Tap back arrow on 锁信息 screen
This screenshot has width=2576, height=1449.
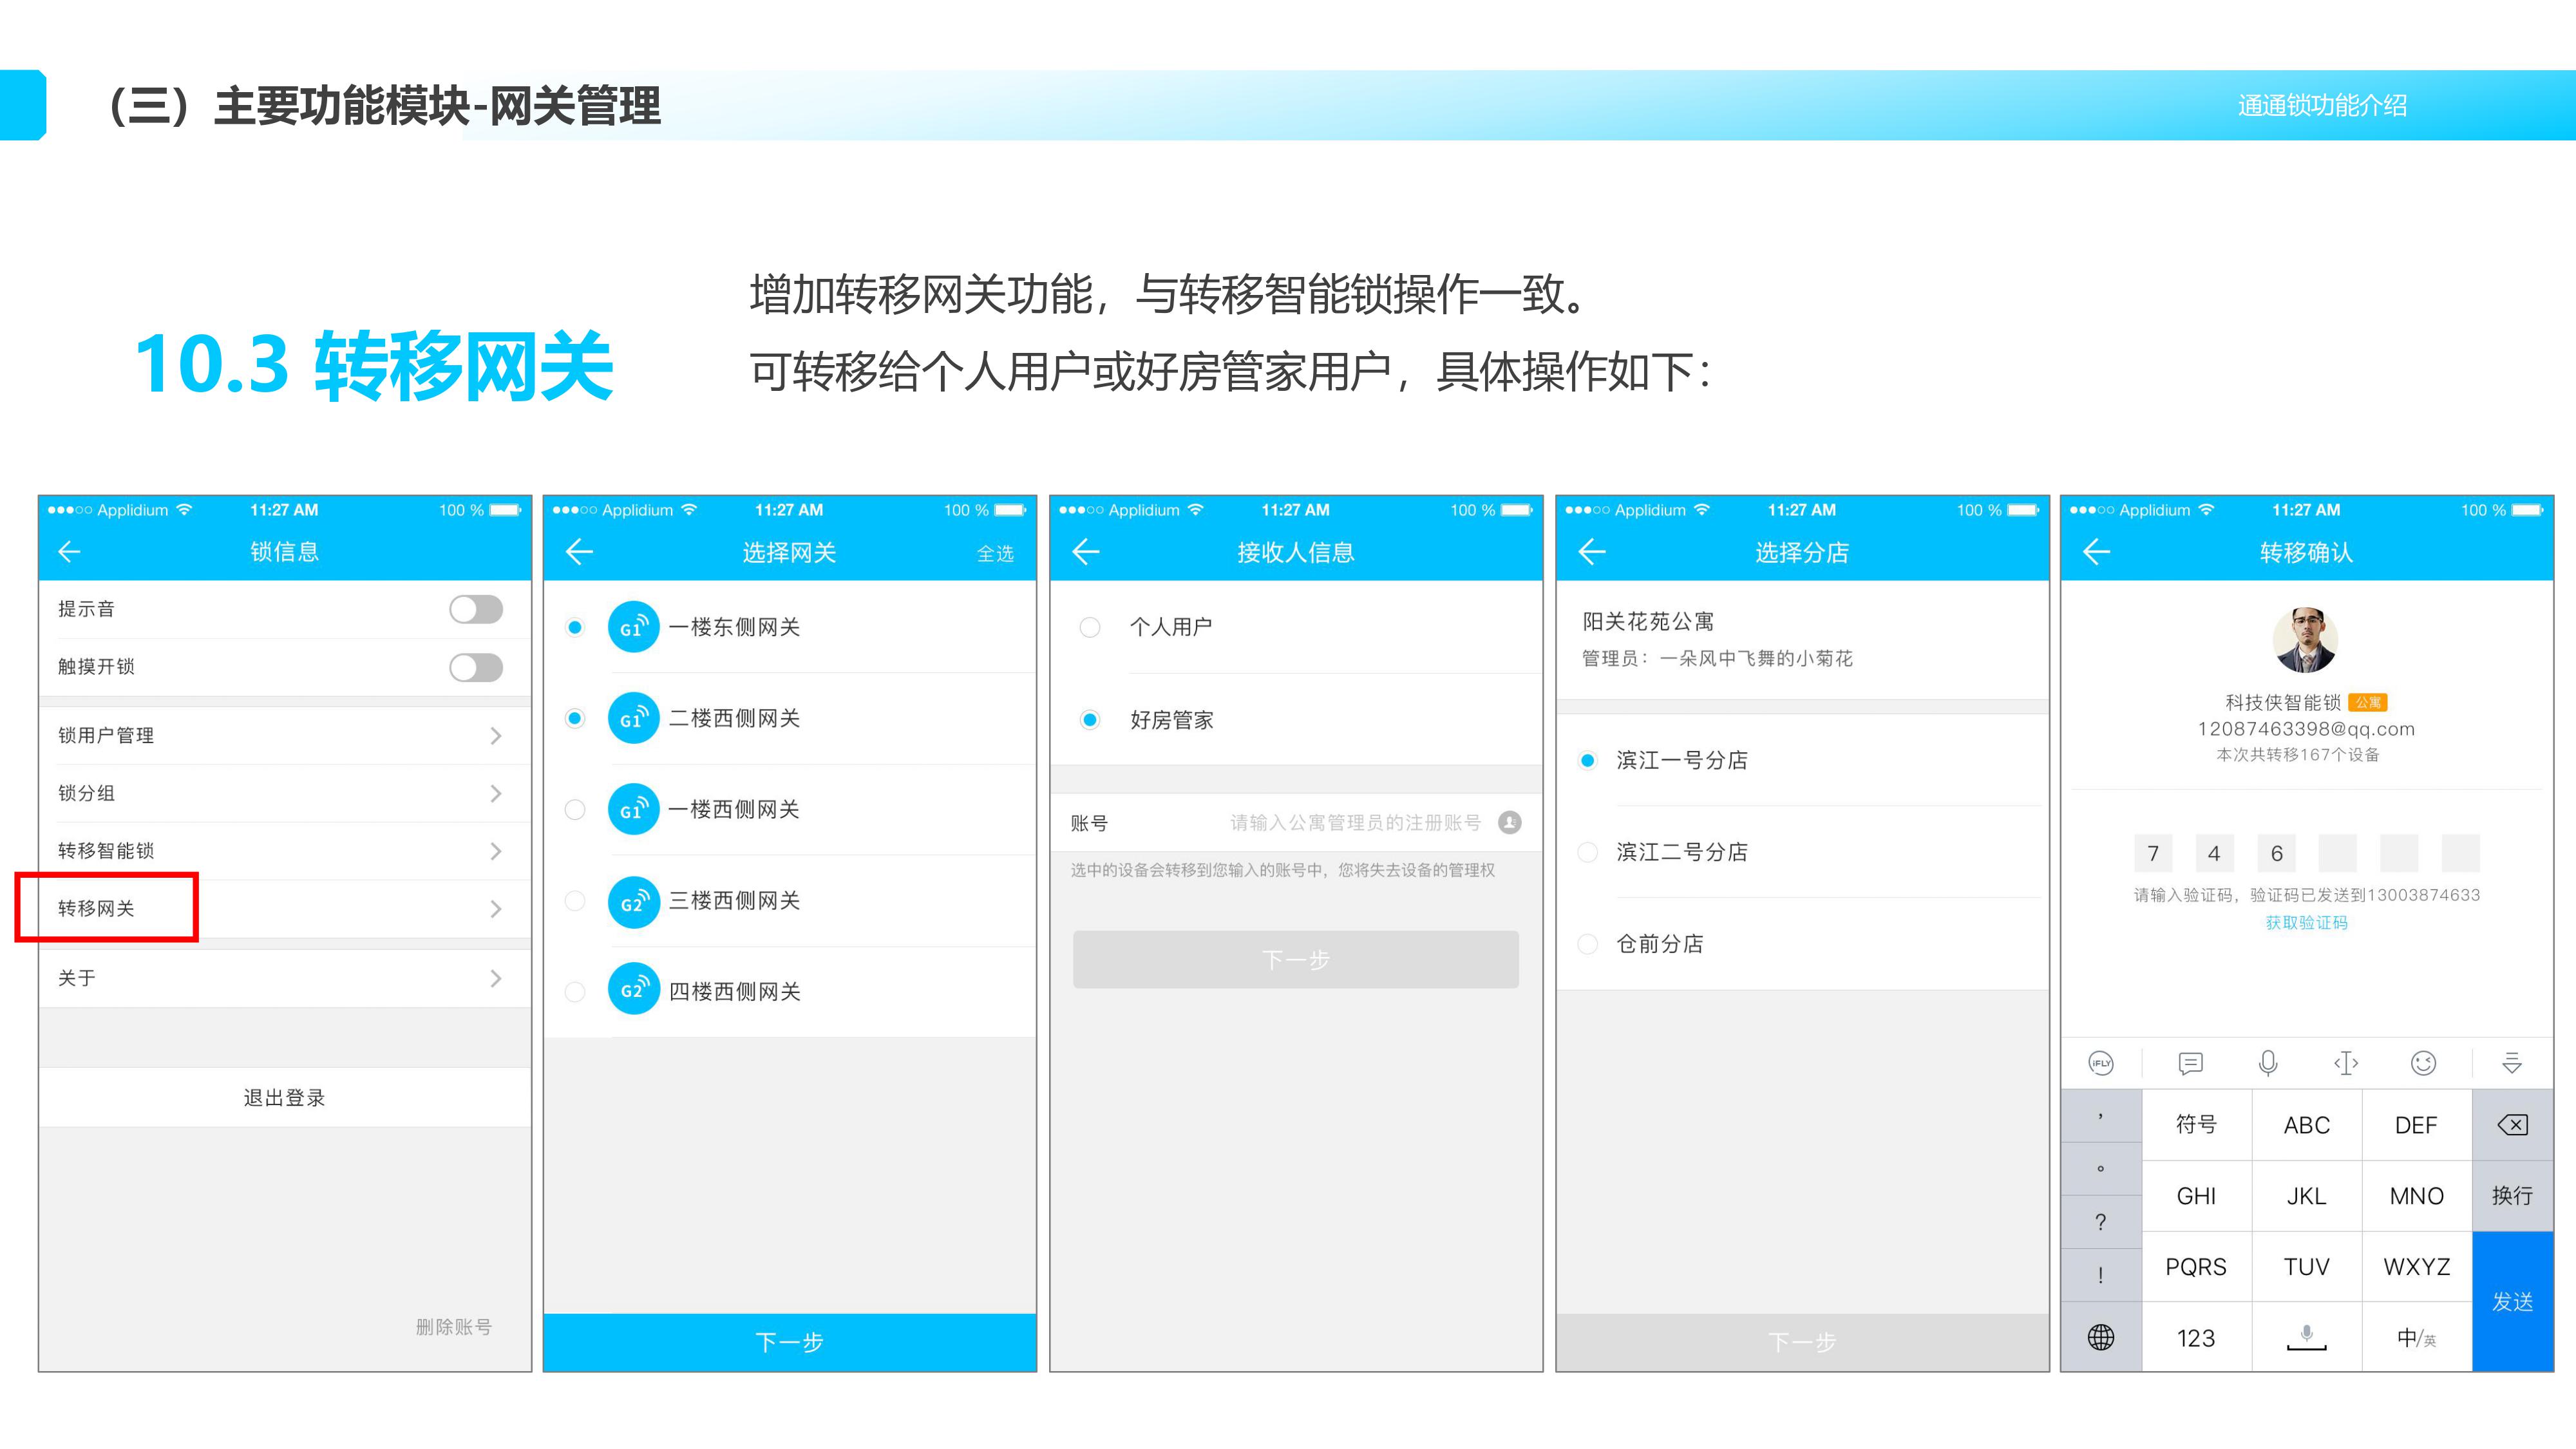pos(69,552)
